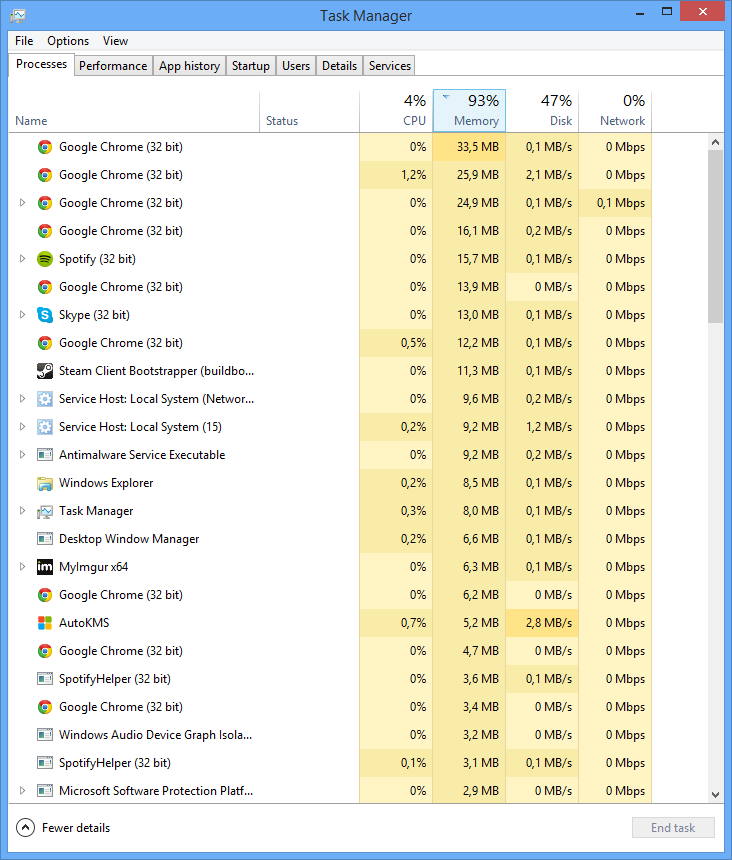Click the MyImgur x64 icon

[44, 567]
